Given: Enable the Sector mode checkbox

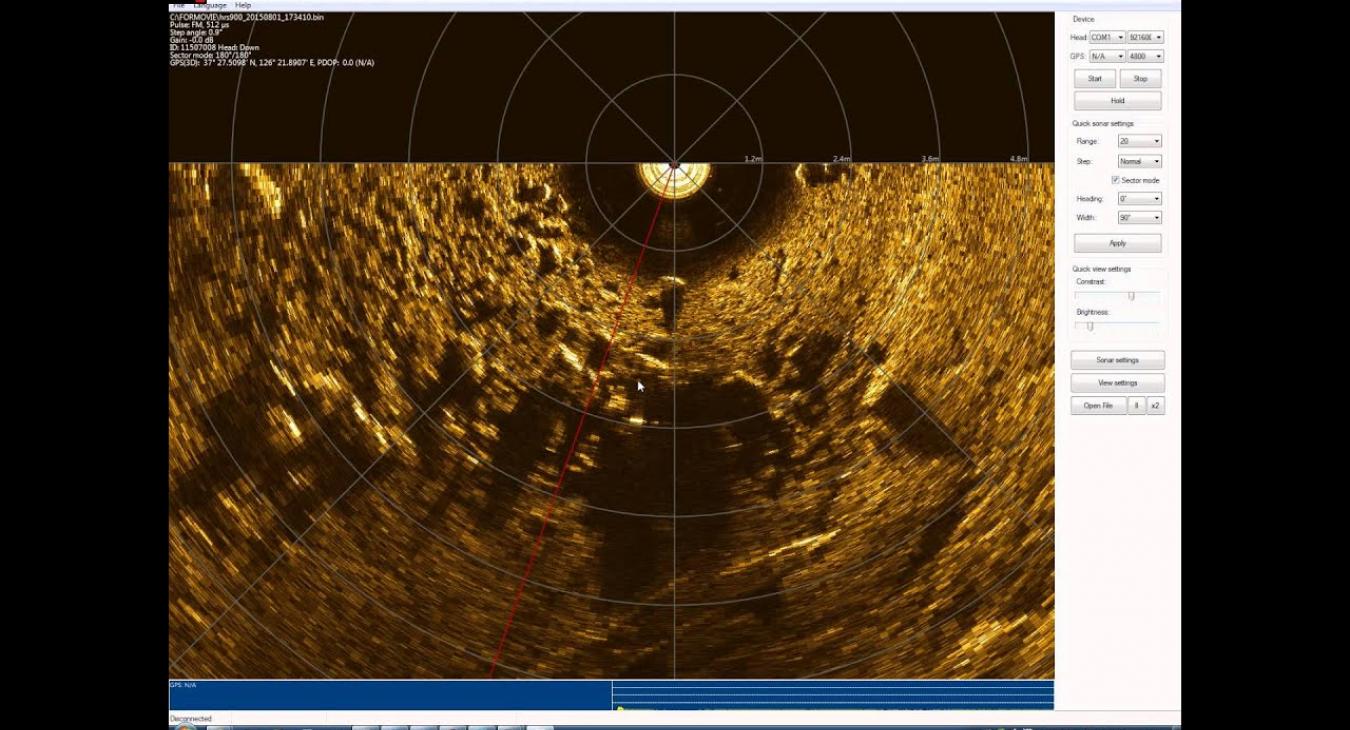Looking at the screenshot, I should (x=1115, y=179).
